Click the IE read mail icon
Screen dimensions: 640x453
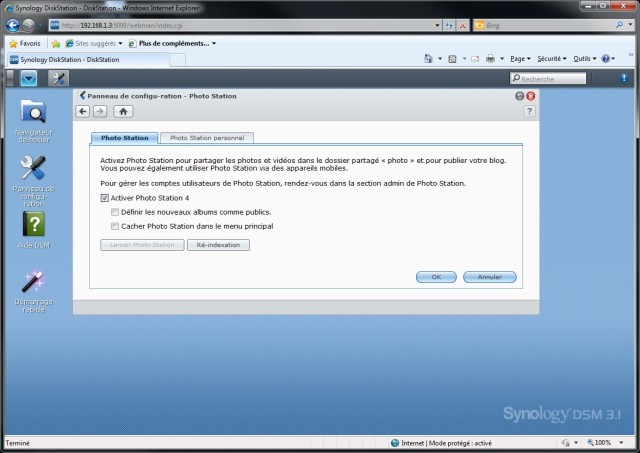tap(475, 59)
